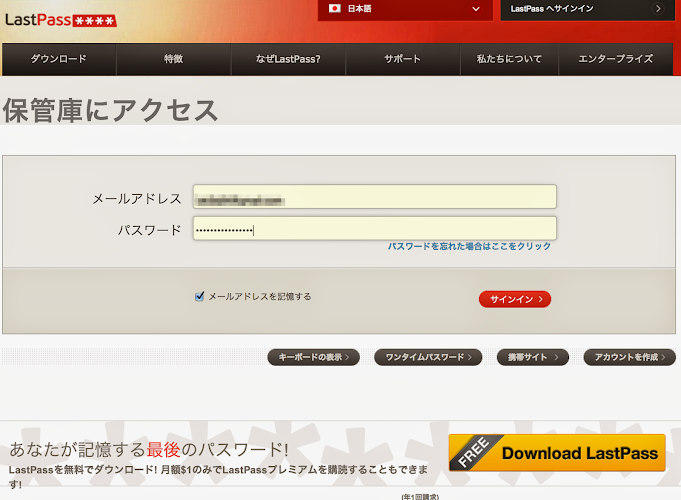Click the メールアドレス field label
This screenshot has width=681, height=500.
137,199
